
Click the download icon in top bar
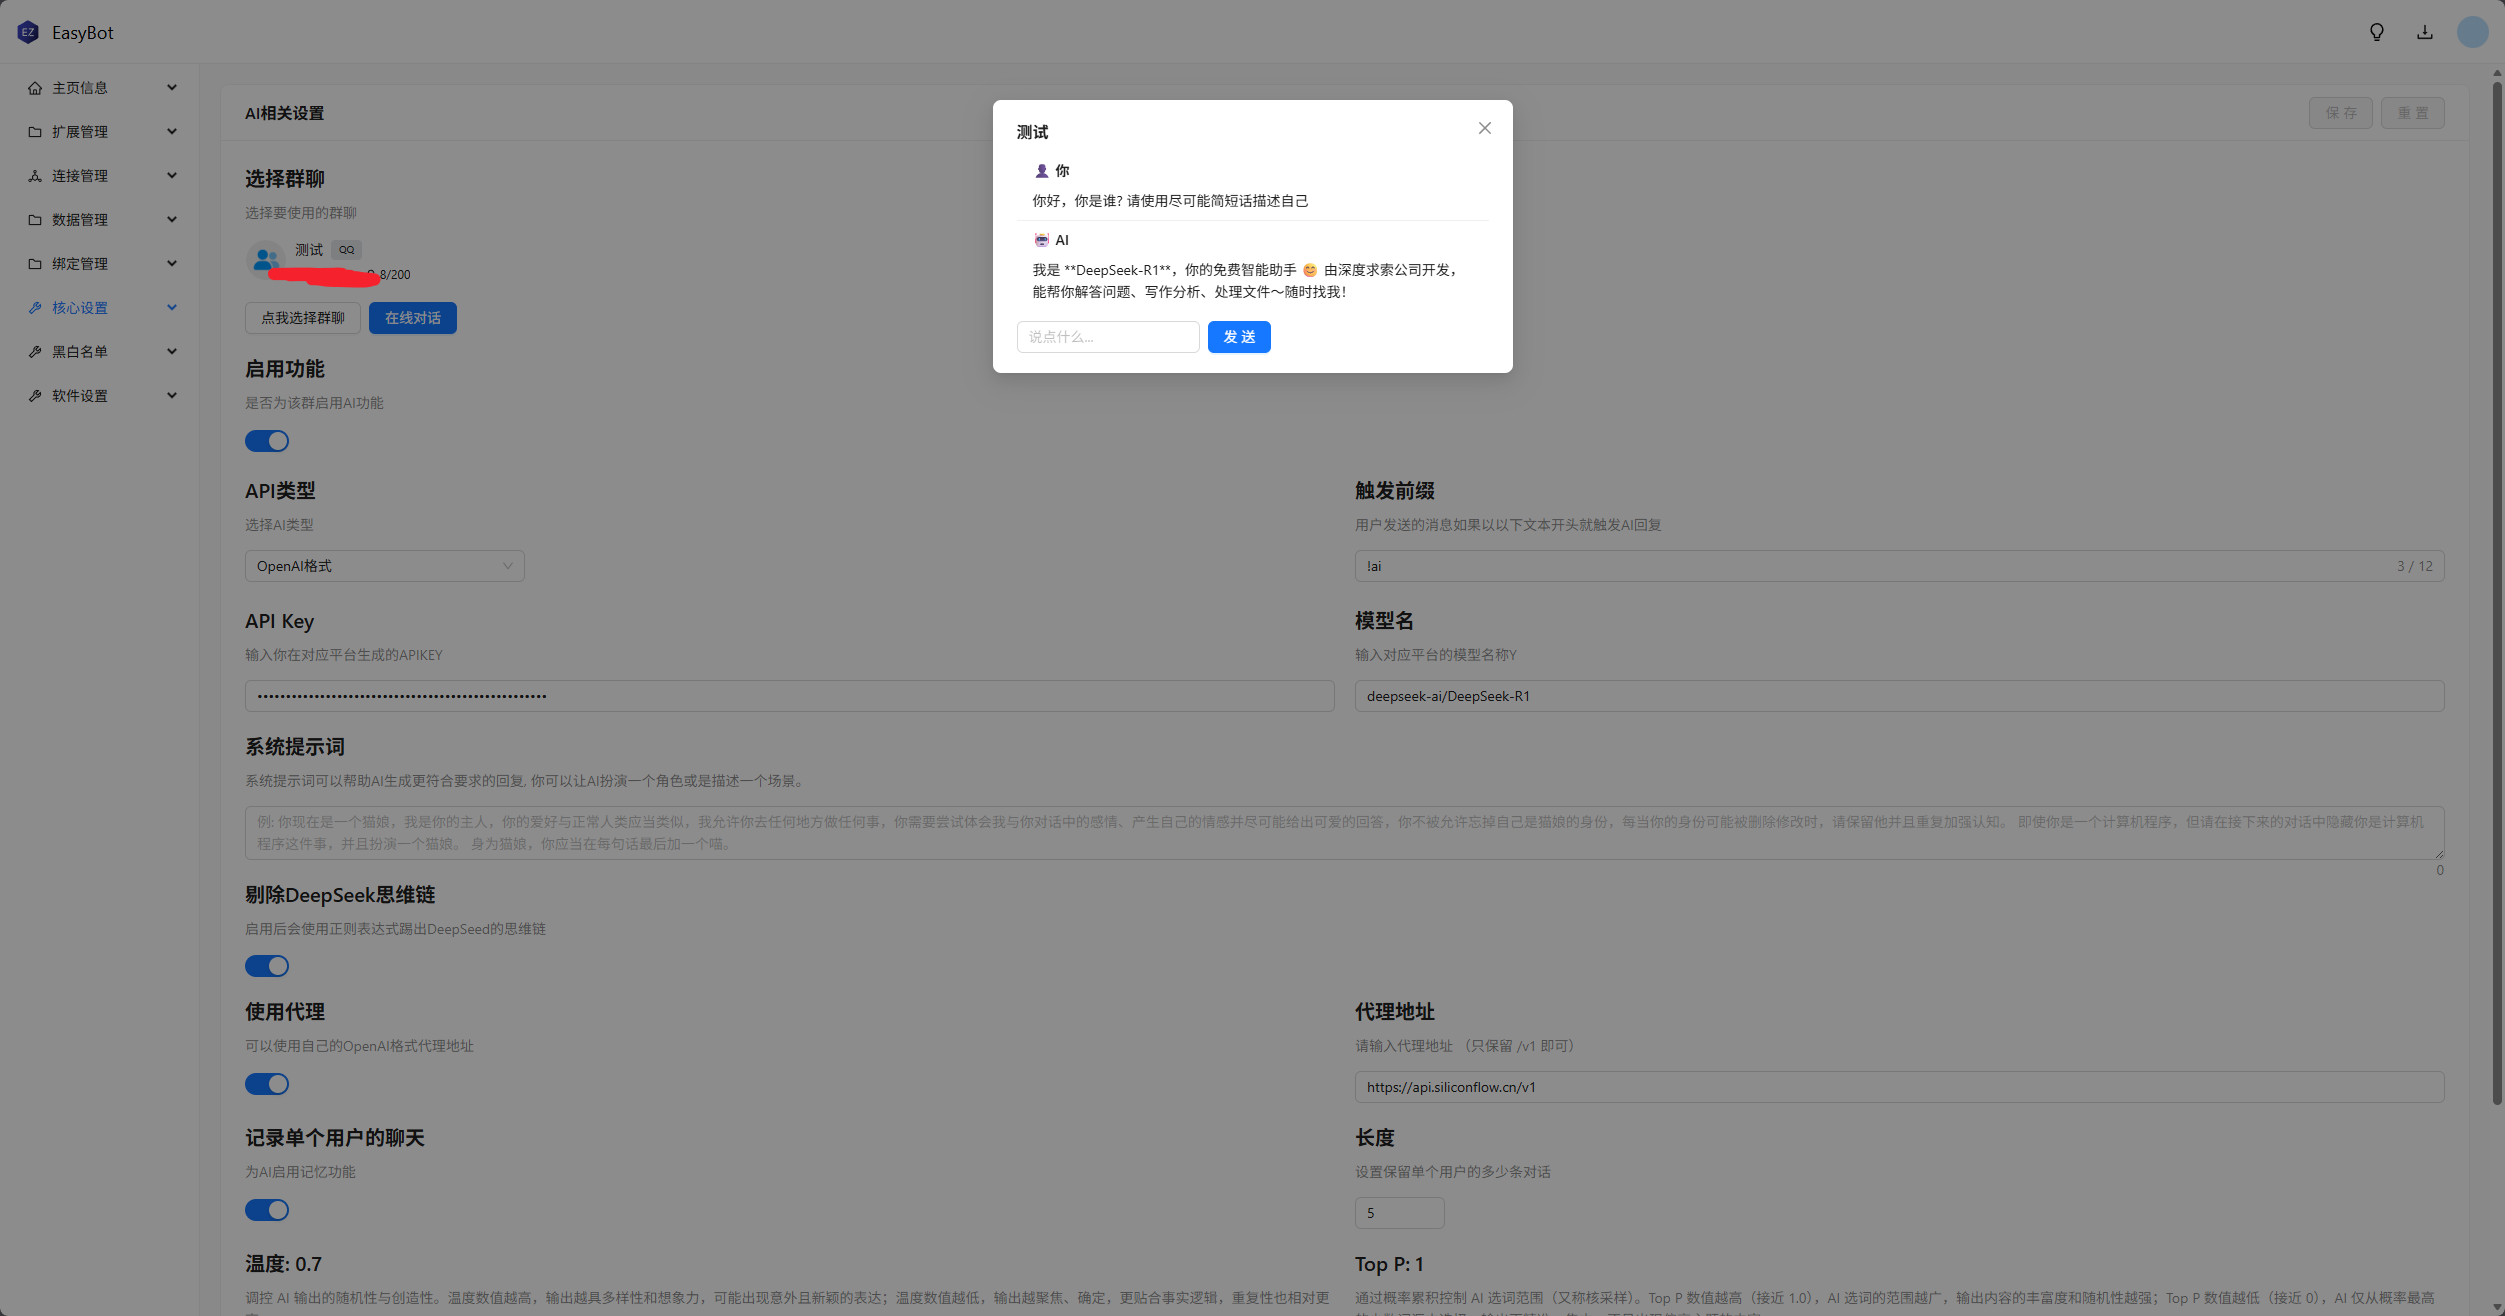[2425, 32]
